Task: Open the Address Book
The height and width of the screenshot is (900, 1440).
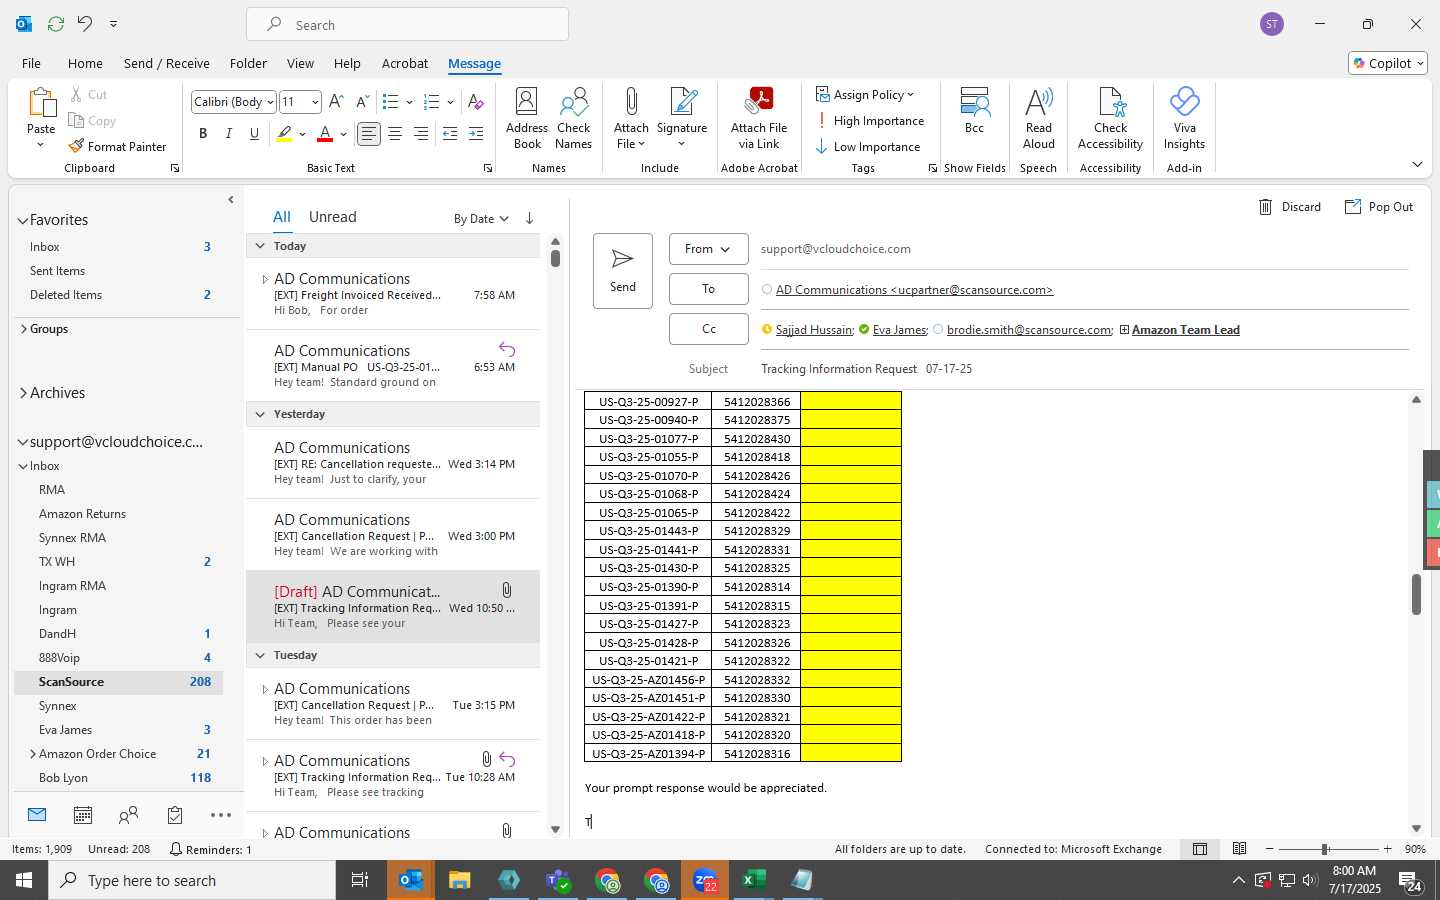Action: [527, 118]
